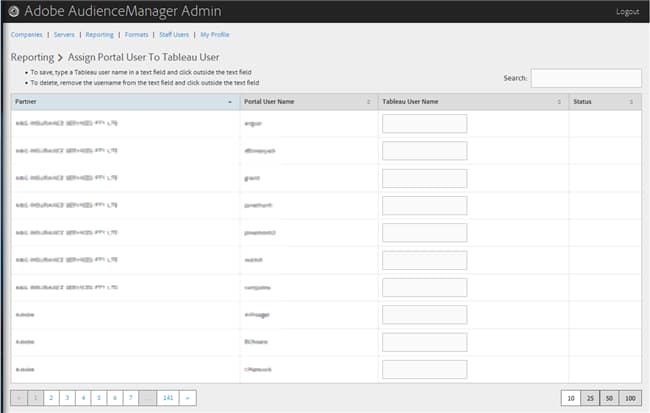650x413 pixels.
Task: Click Tableau User Name field in eighth row
Action: [x=424, y=315]
